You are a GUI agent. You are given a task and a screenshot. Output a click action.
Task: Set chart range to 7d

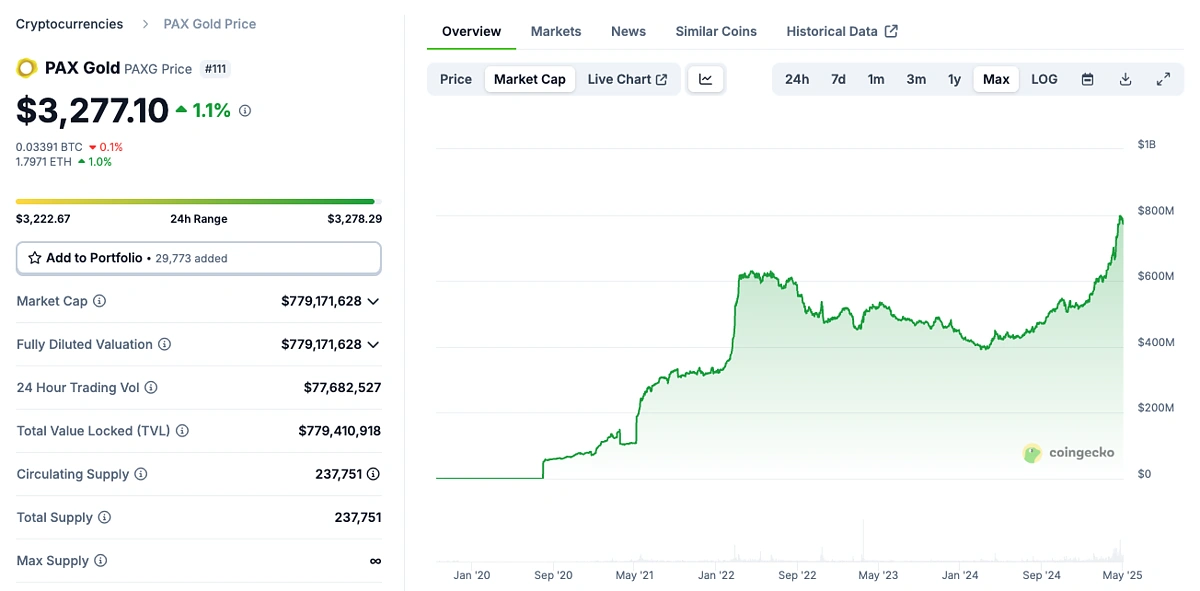(x=838, y=79)
